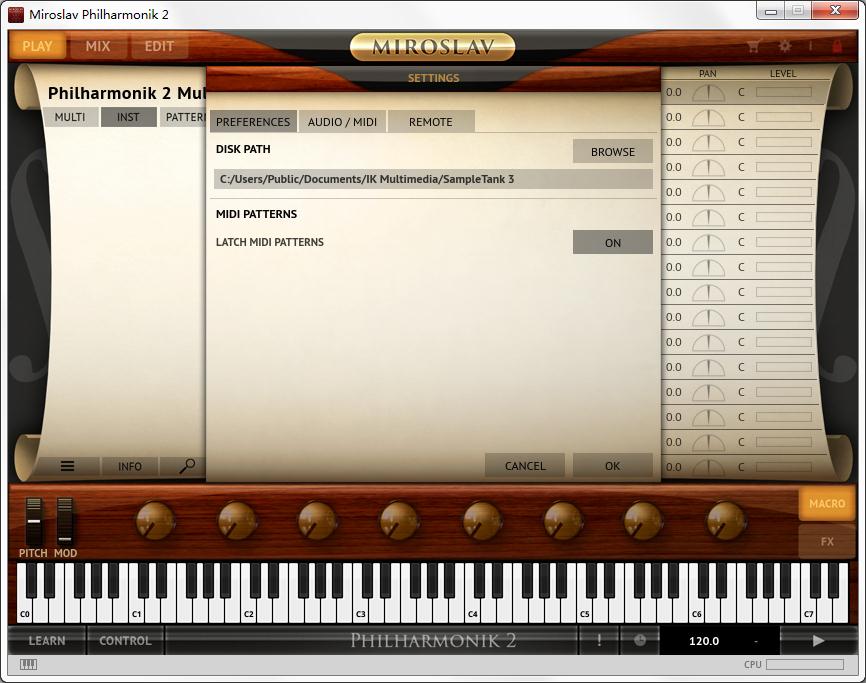Image resolution: width=866 pixels, height=683 pixels.
Task: Open the shopping cart store icon
Action: 754,46
